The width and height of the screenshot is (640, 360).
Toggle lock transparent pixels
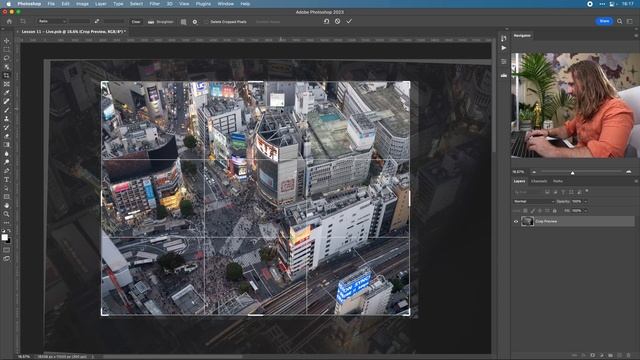[525, 211]
